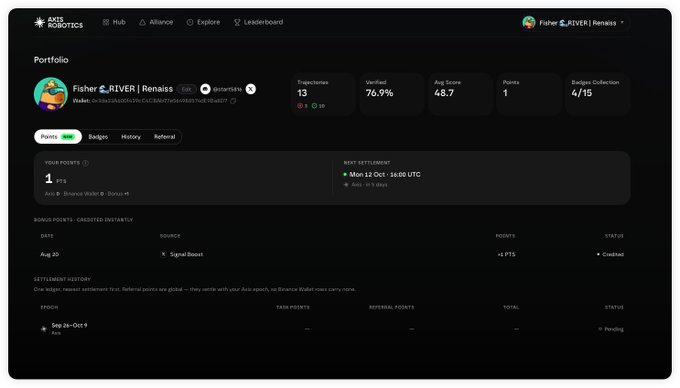Click the wallet address text

[159, 101]
